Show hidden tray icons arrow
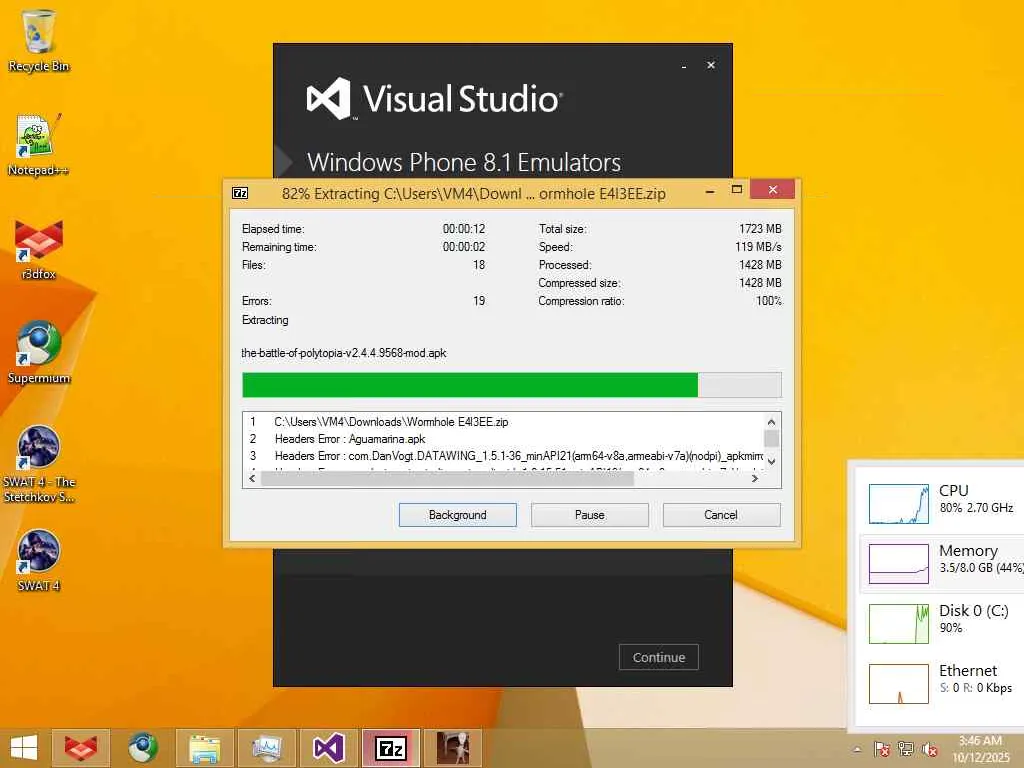Image resolution: width=1024 pixels, height=768 pixels. click(857, 749)
